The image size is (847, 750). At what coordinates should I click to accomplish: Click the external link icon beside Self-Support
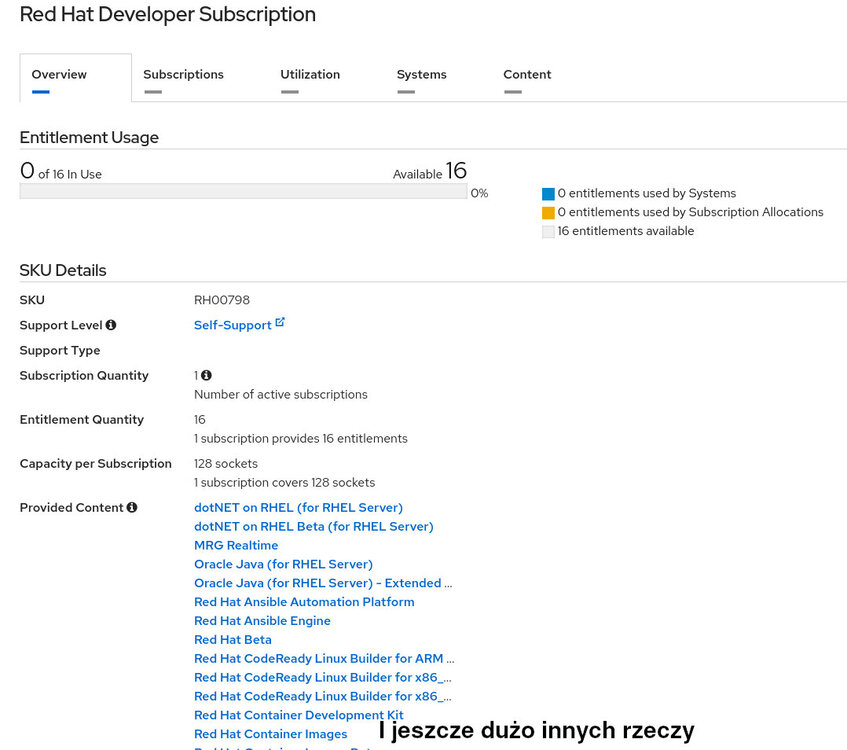(280, 323)
